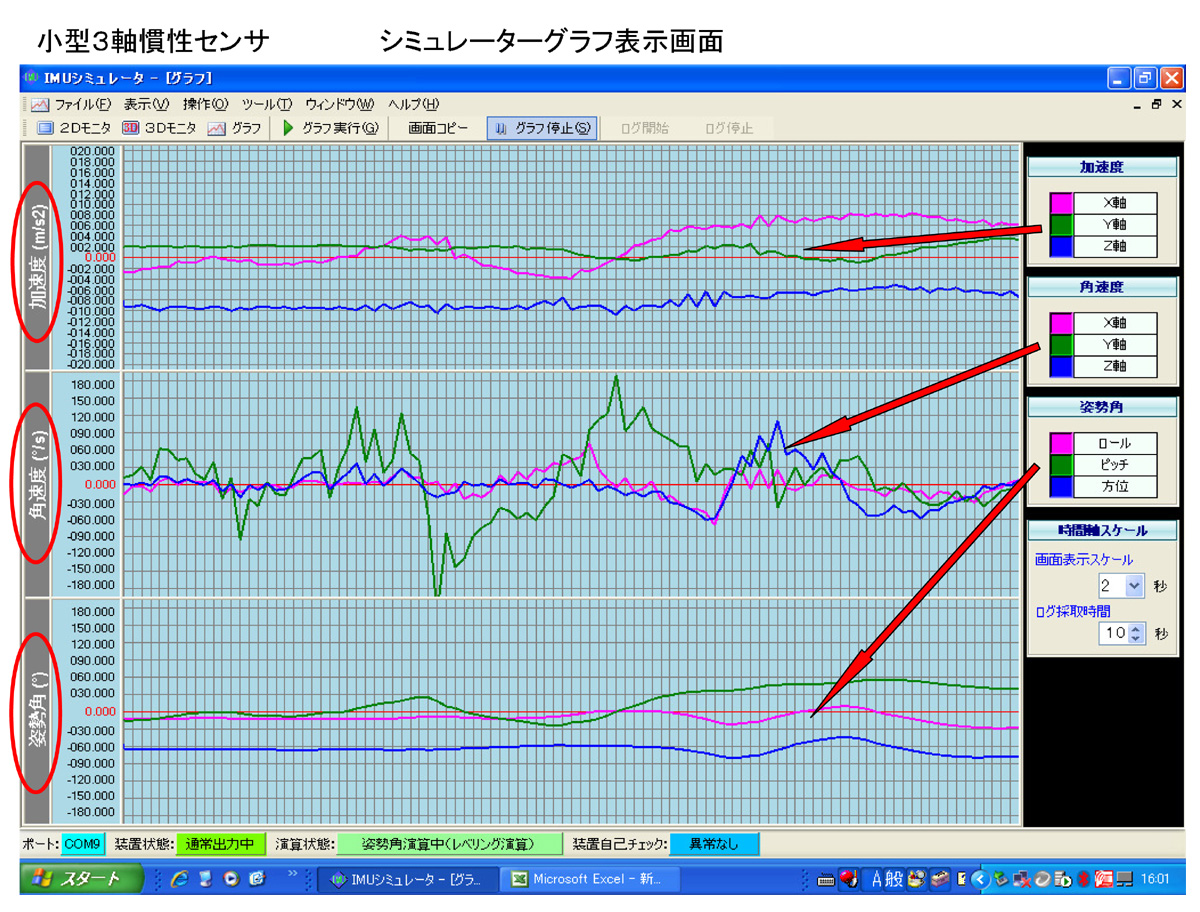
Task: Click the Internet Explorer quick launch icon
Action: click(180, 879)
